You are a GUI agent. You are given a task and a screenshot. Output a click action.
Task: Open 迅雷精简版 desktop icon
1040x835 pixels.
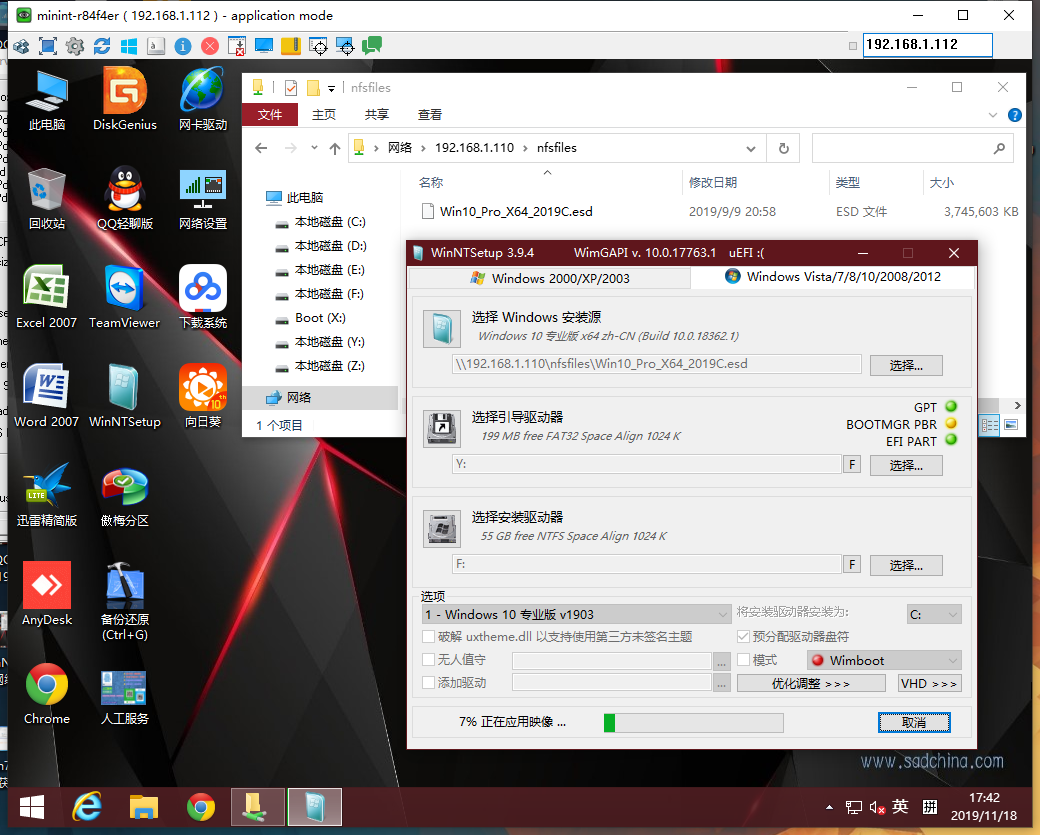(x=46, y=495)
